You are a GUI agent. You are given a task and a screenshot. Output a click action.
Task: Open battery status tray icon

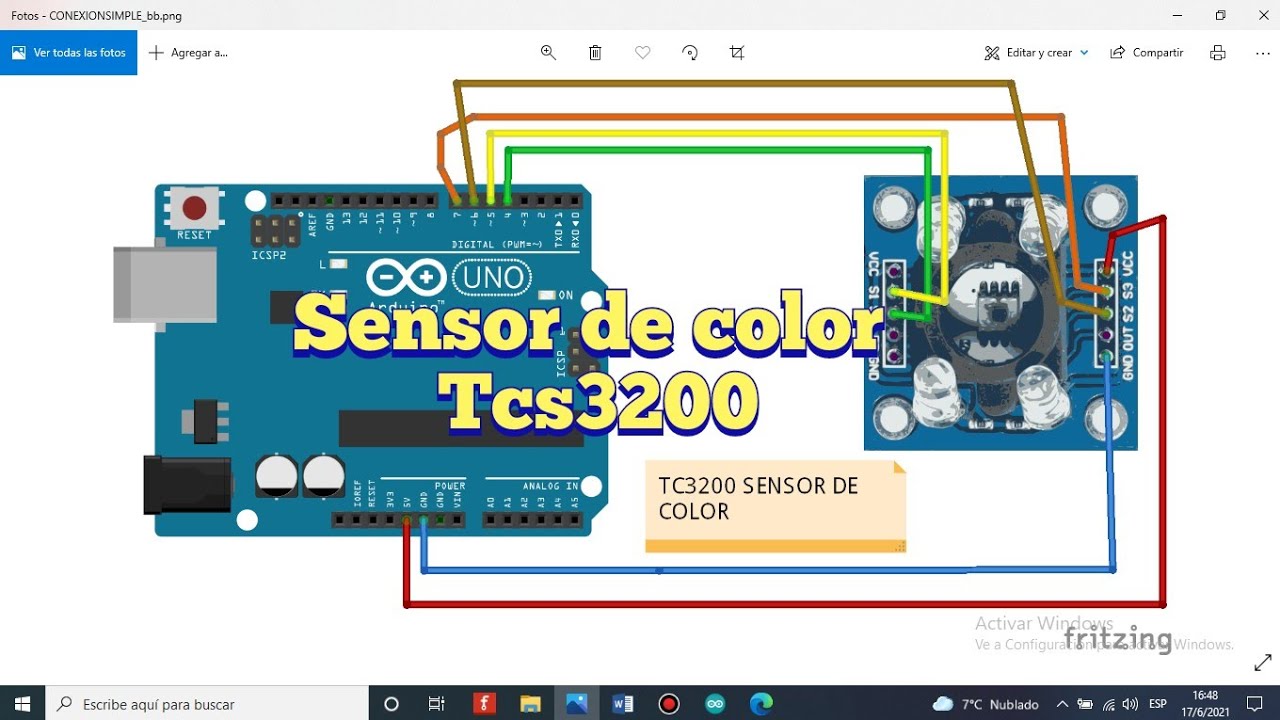pyautogui.click(x=1086, y=704)
